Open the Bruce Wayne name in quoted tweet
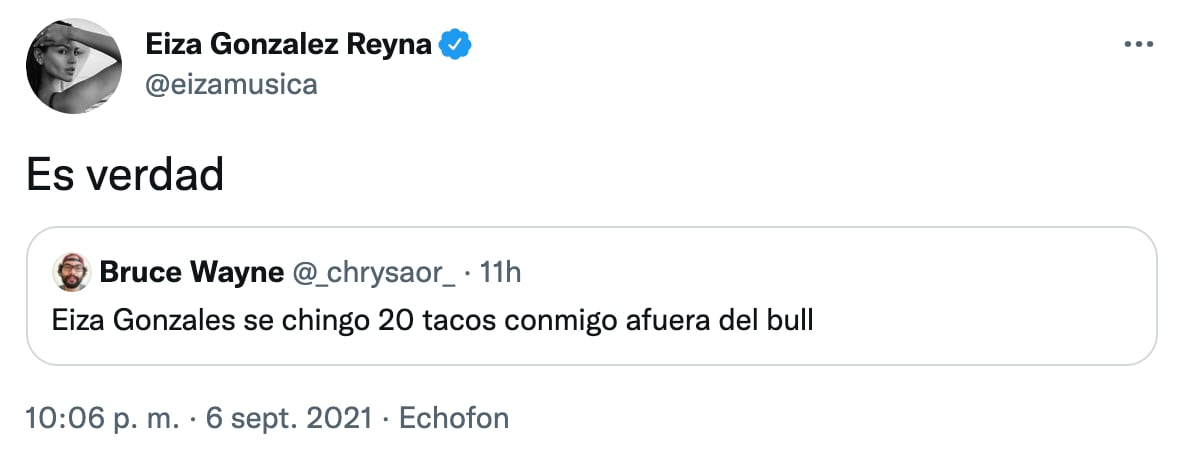 pos(191,273)
